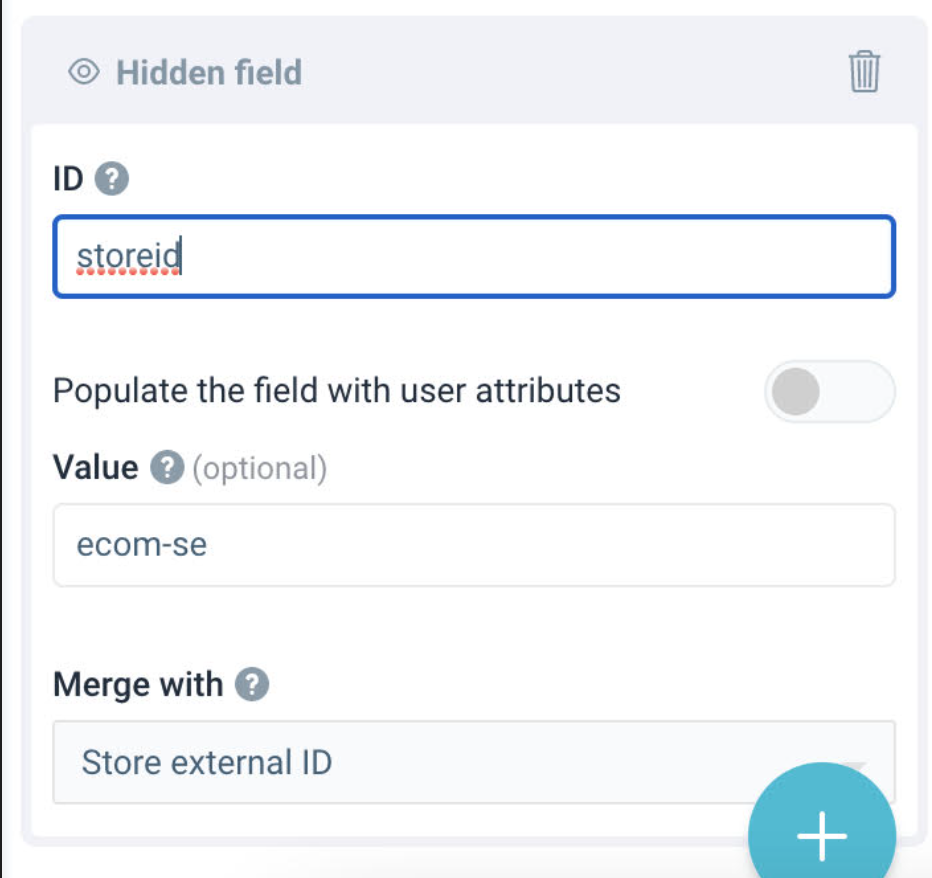The image size is (932, 878).
Task: Select the Store external ID option text
Action: pos(207,762)
